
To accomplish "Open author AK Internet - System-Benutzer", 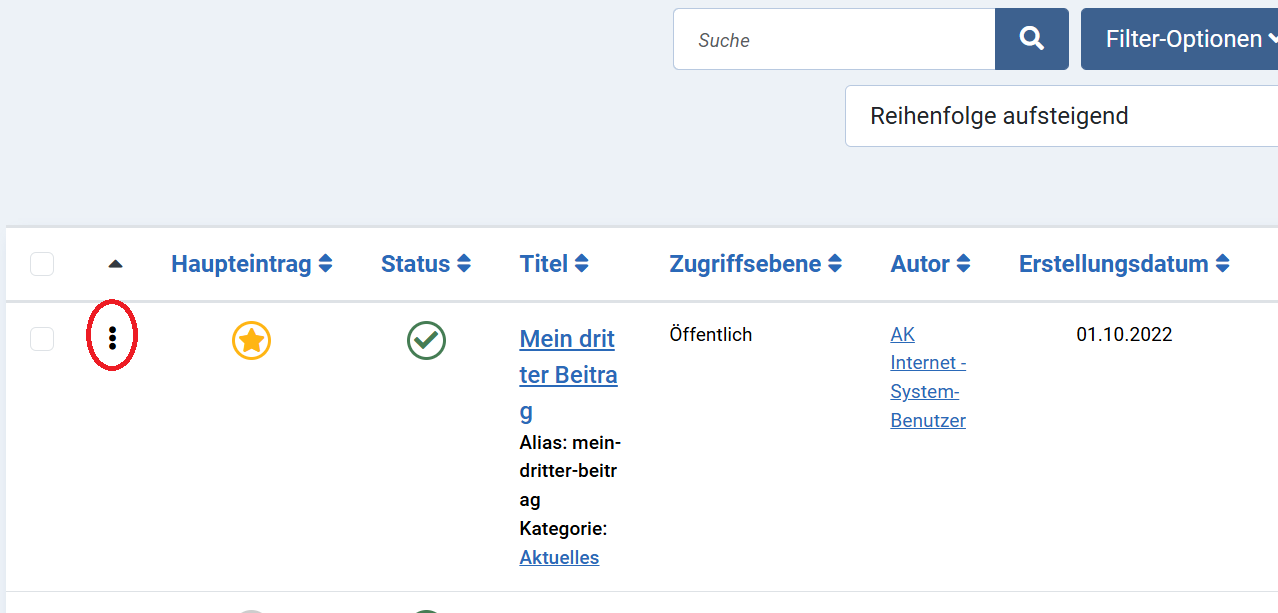I will coord(927,378).
